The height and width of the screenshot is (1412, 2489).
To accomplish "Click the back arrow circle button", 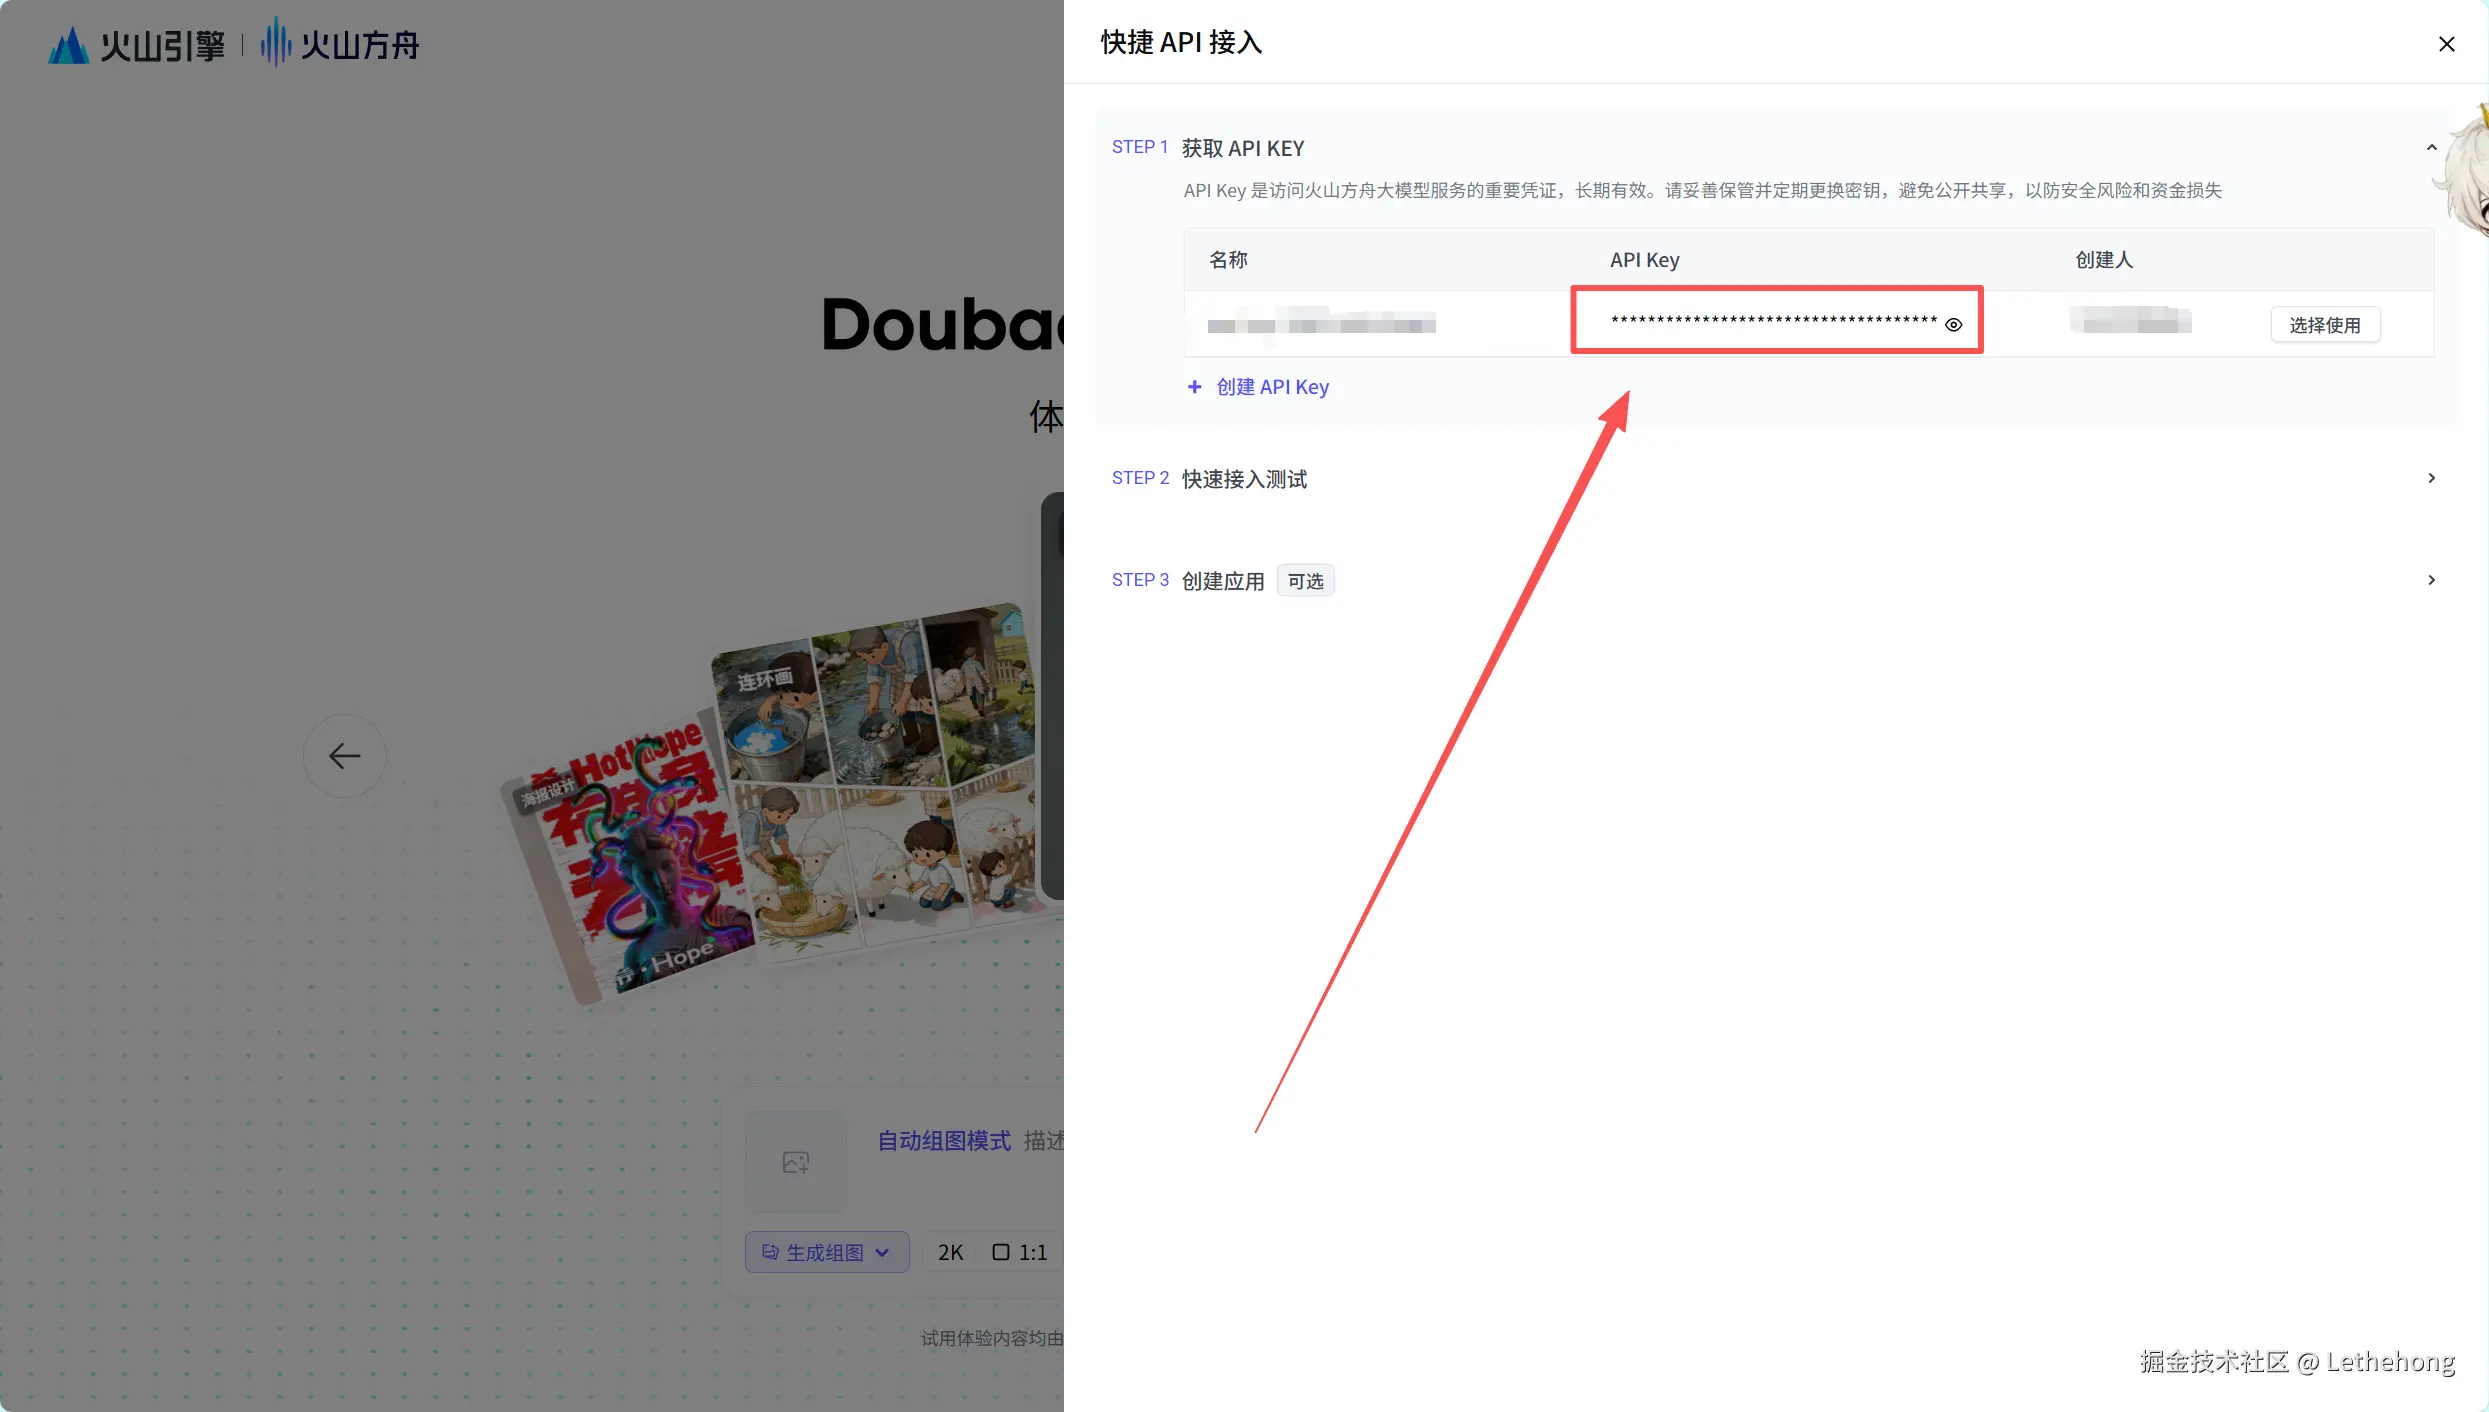I will click(345, 756).
